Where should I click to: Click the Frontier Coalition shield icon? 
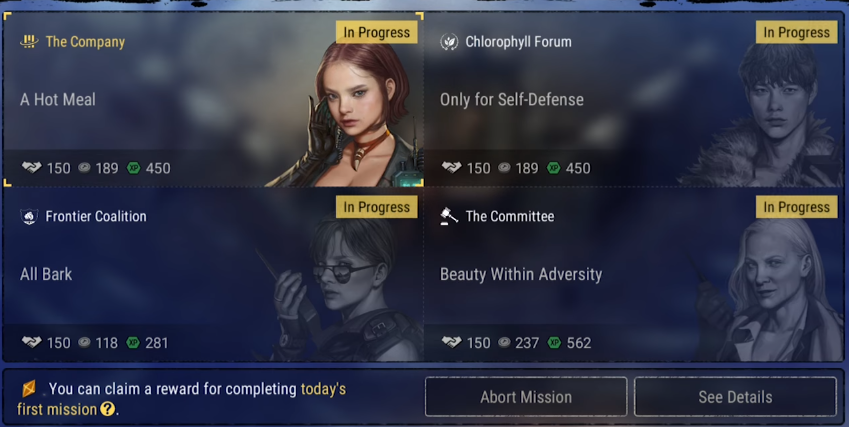point(29,216)
